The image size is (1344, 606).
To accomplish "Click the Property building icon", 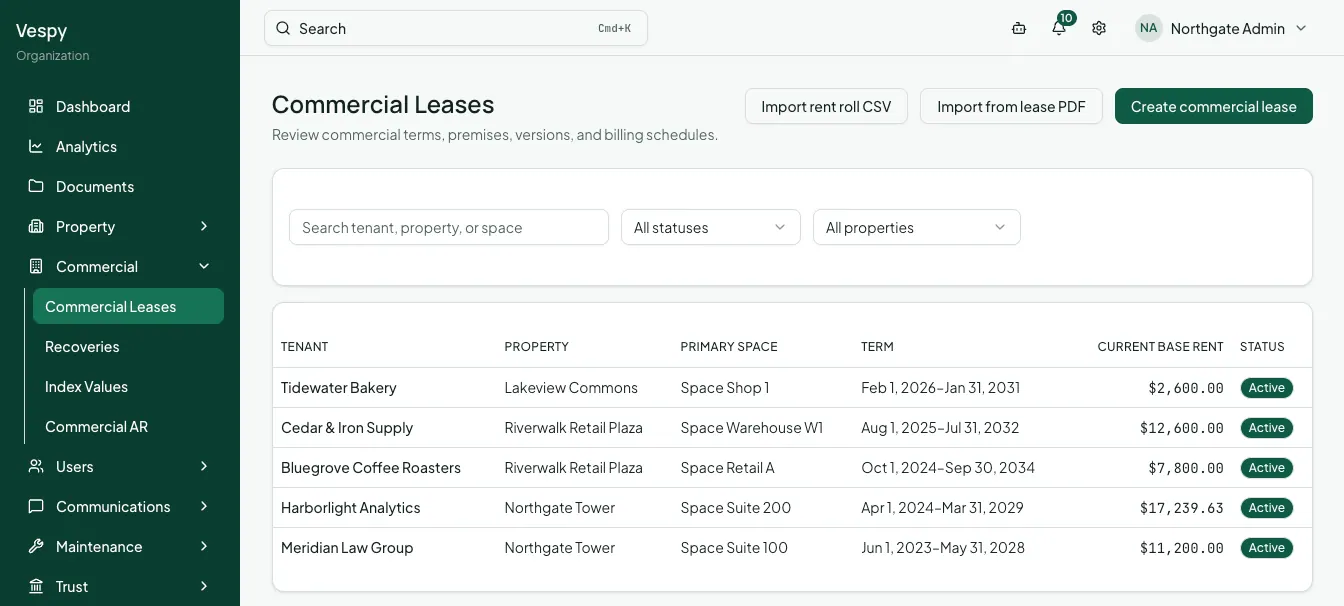I will click(x=36, y=226).
